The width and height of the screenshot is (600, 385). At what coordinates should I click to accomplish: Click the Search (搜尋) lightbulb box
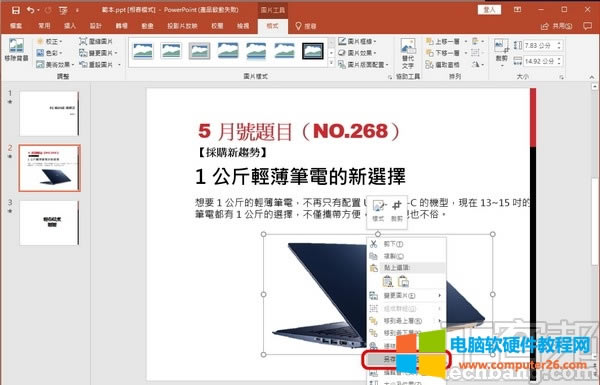306,26
